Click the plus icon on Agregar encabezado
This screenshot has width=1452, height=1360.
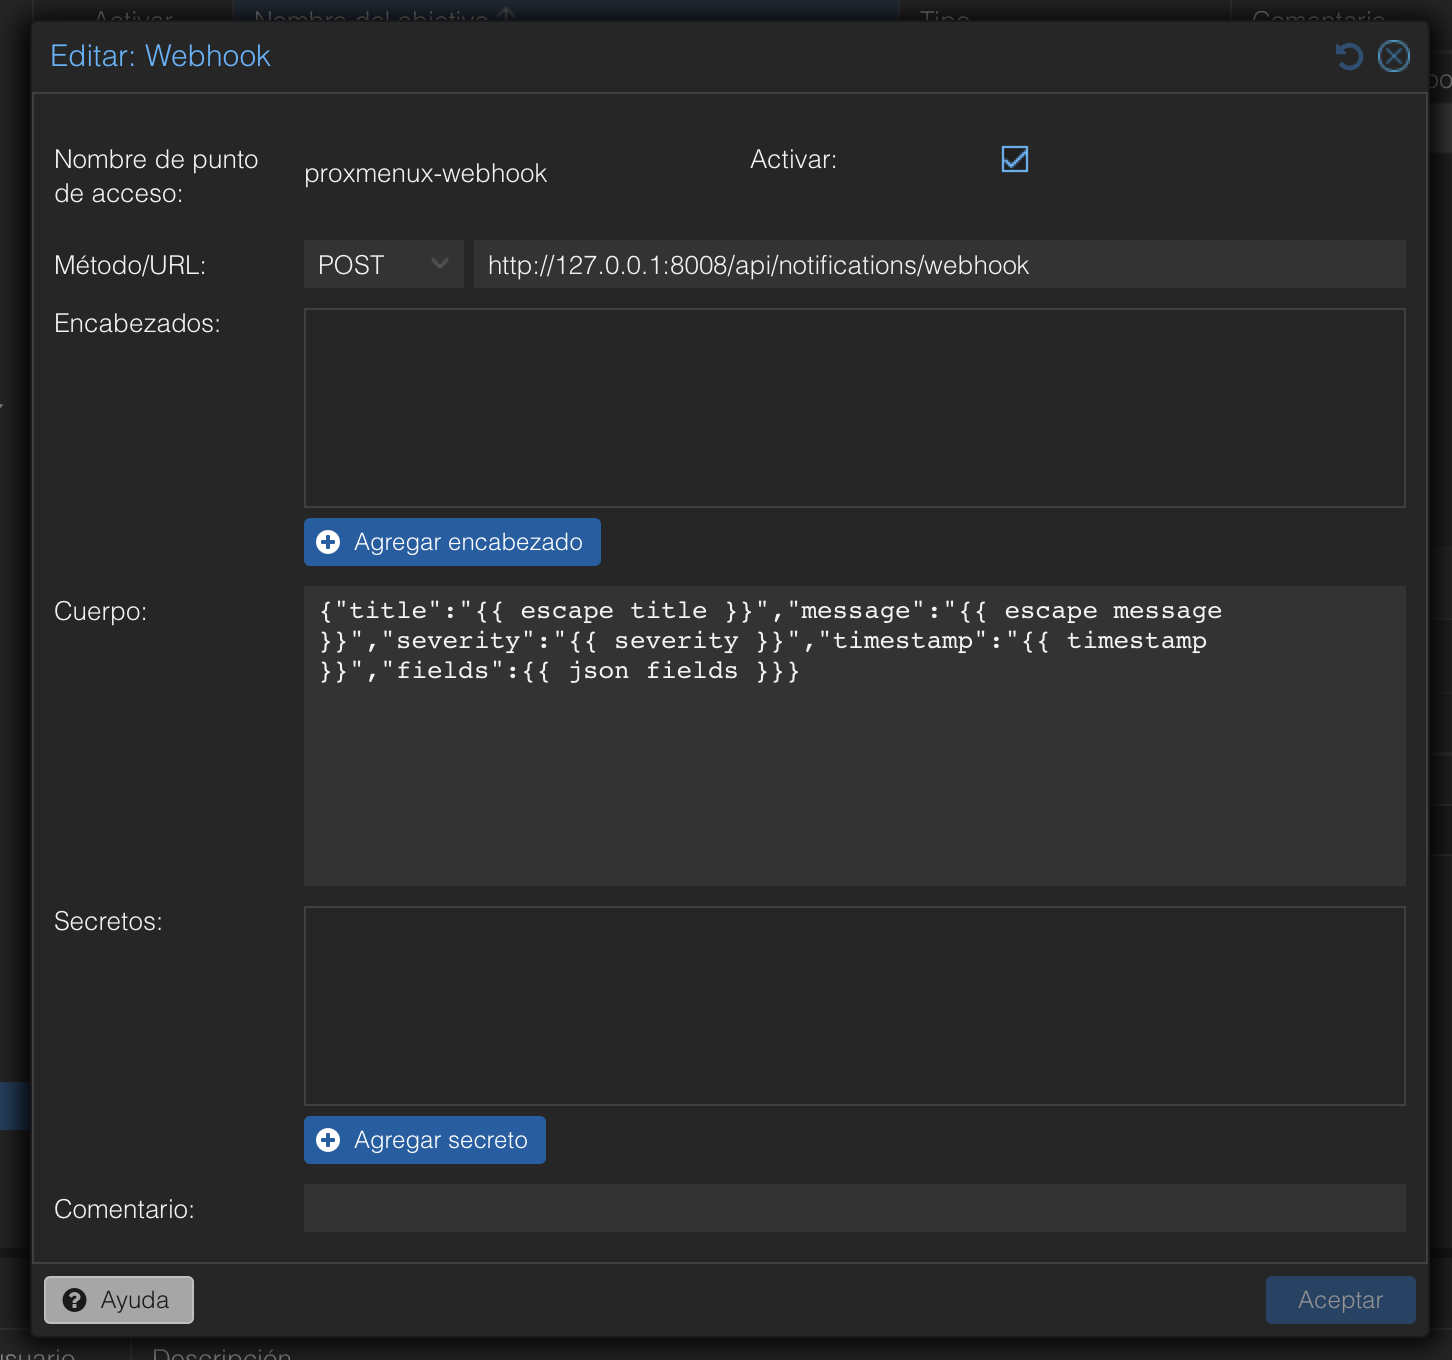pos(328,542)
